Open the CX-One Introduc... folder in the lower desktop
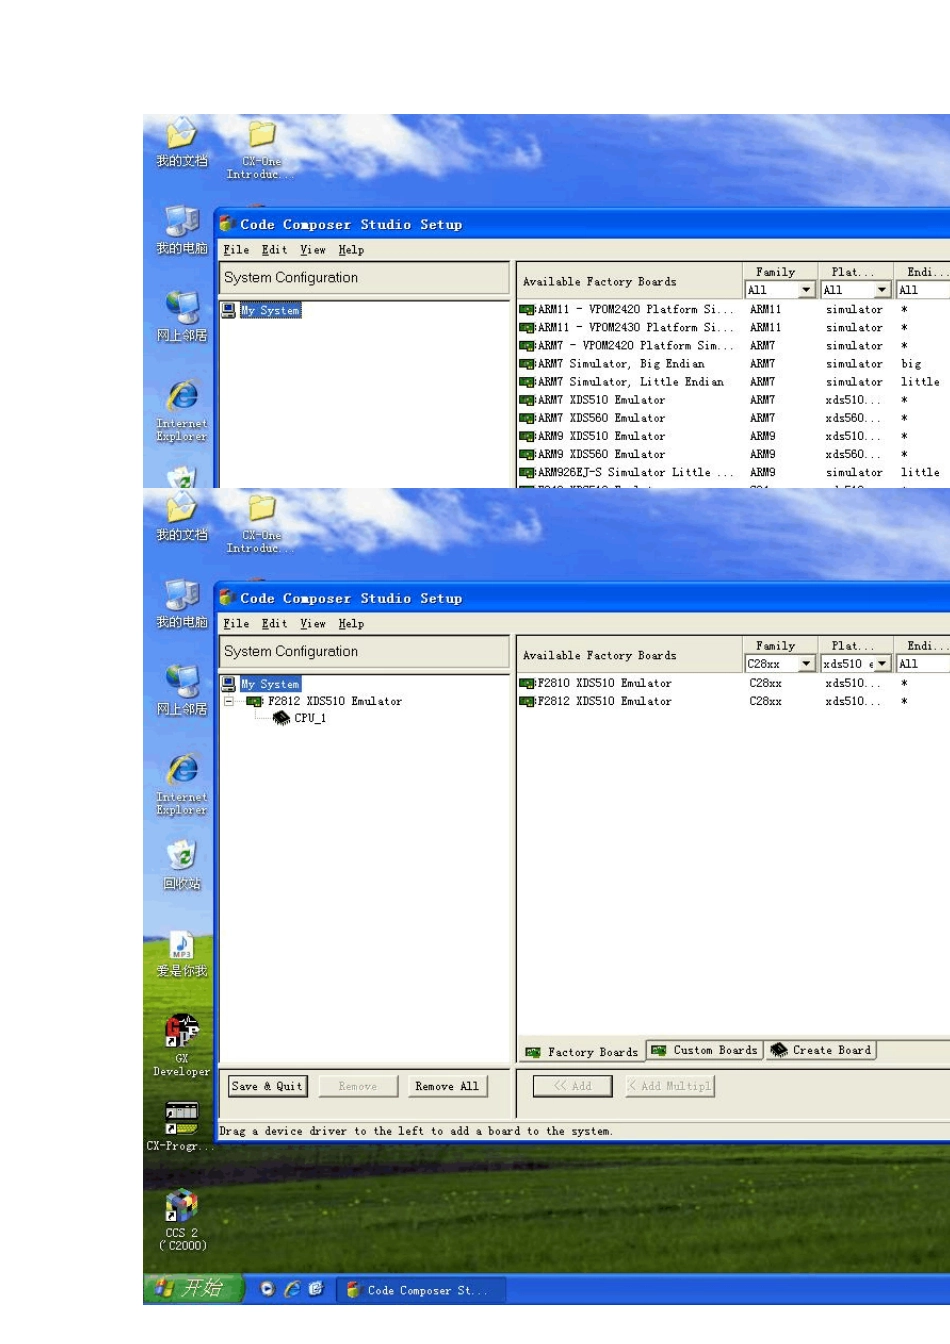The width and height of the screenshot is (950, 1344). pyautogui.click(x=261, y=522)
